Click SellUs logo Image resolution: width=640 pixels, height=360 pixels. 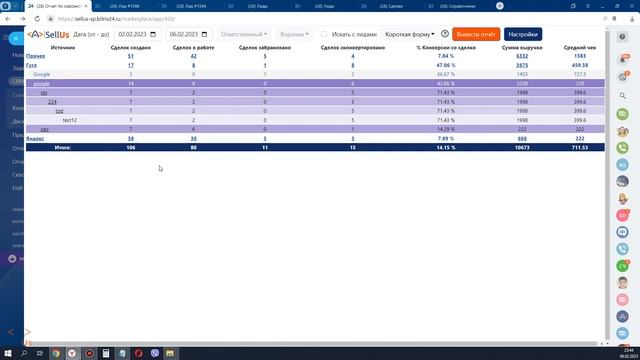point(48,35)
